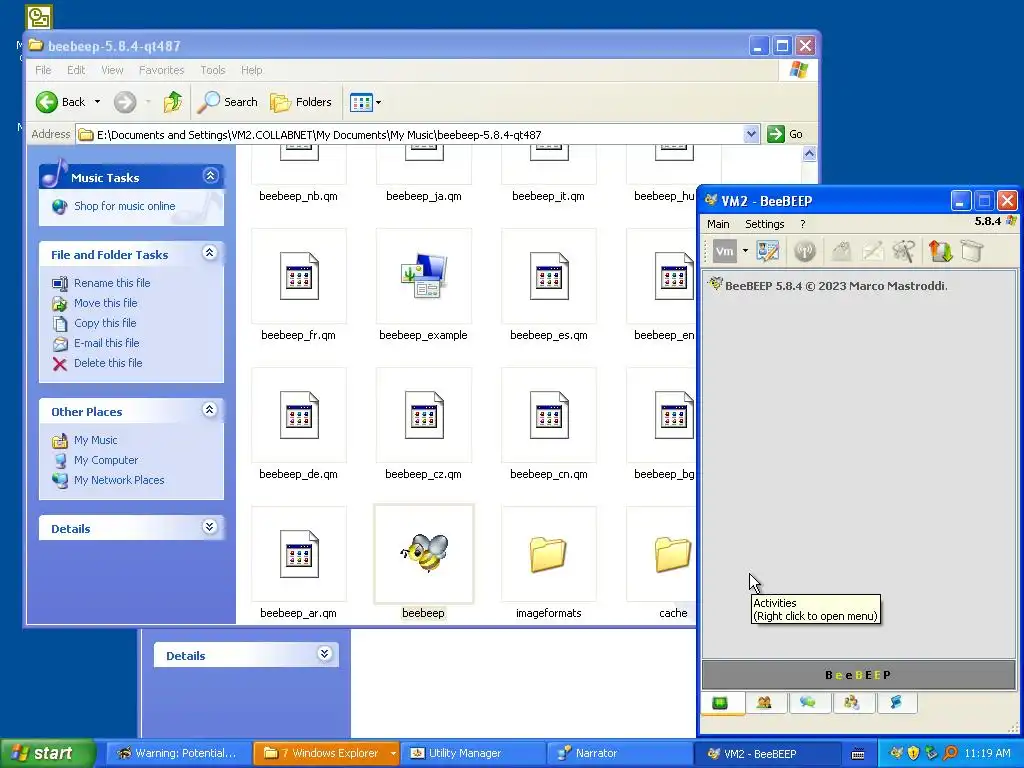Collapse the Other Places panel

[210, 409]
